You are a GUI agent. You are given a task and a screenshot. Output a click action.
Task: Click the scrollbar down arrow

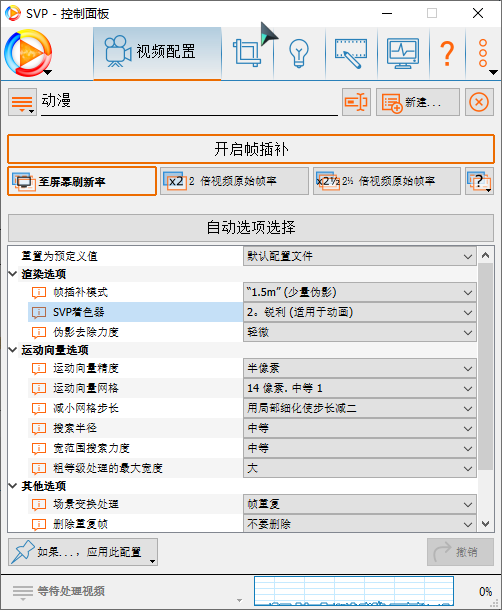(x=485, y=524)
